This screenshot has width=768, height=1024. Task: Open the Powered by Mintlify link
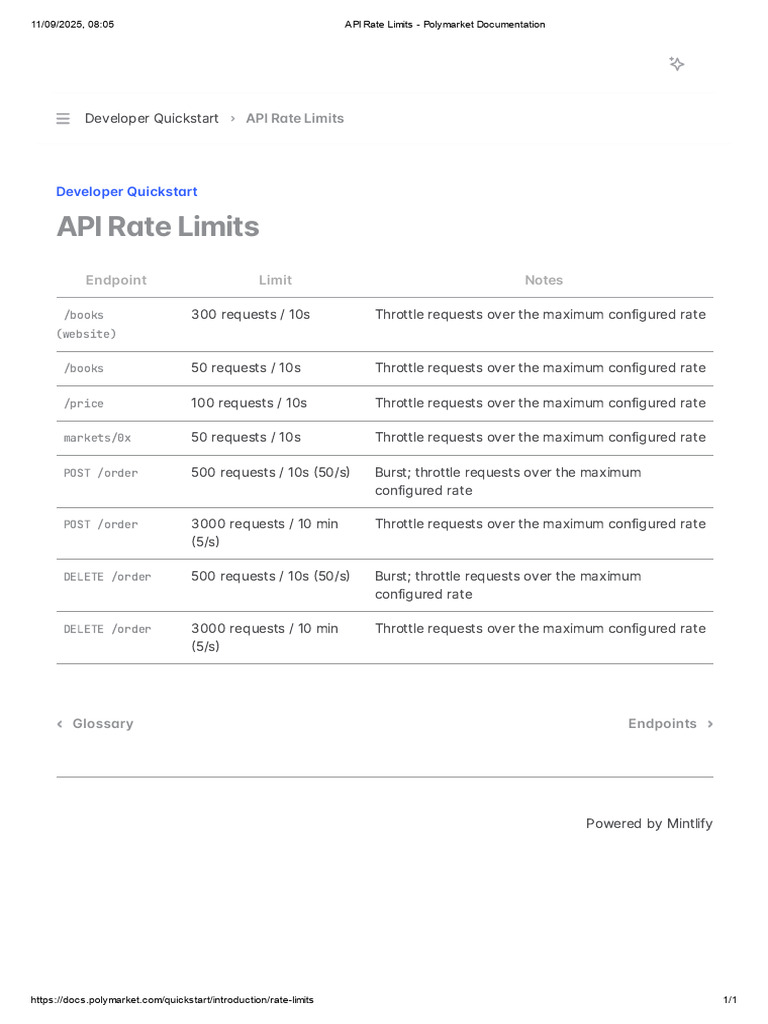tap(649, 823)
